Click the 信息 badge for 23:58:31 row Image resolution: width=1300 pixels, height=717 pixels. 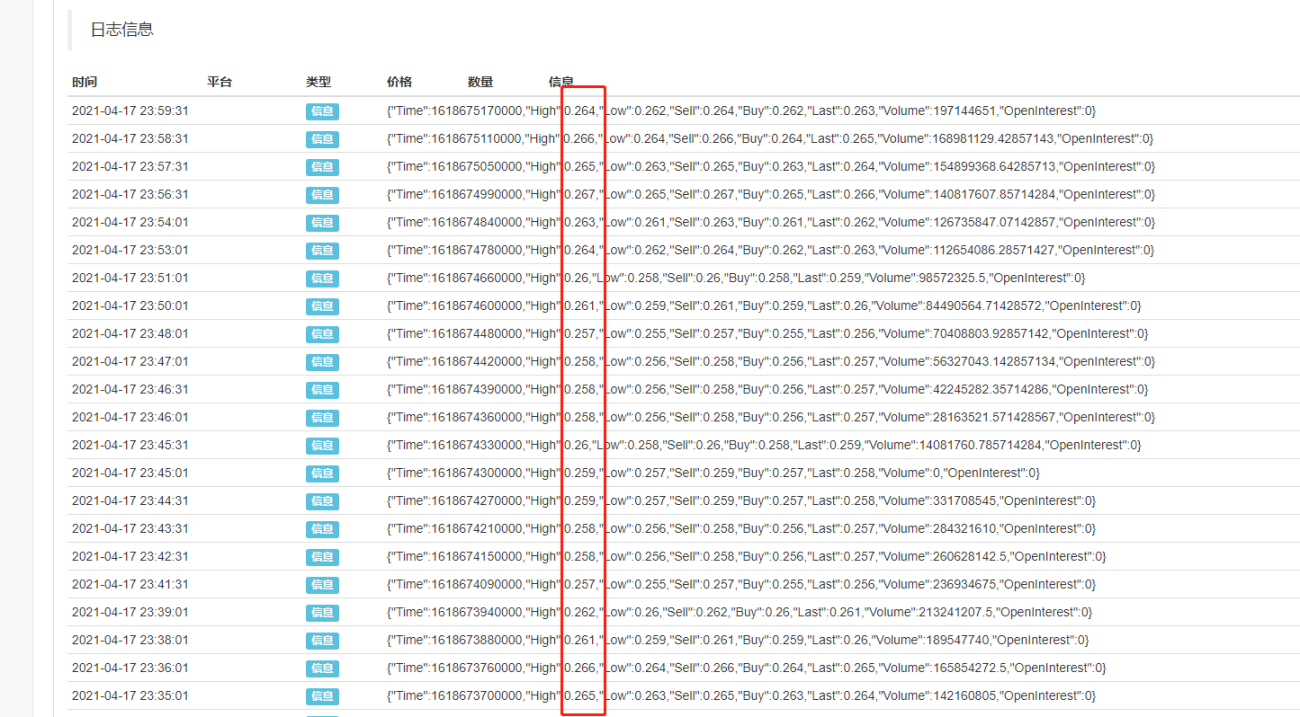[x=322, y=139]
